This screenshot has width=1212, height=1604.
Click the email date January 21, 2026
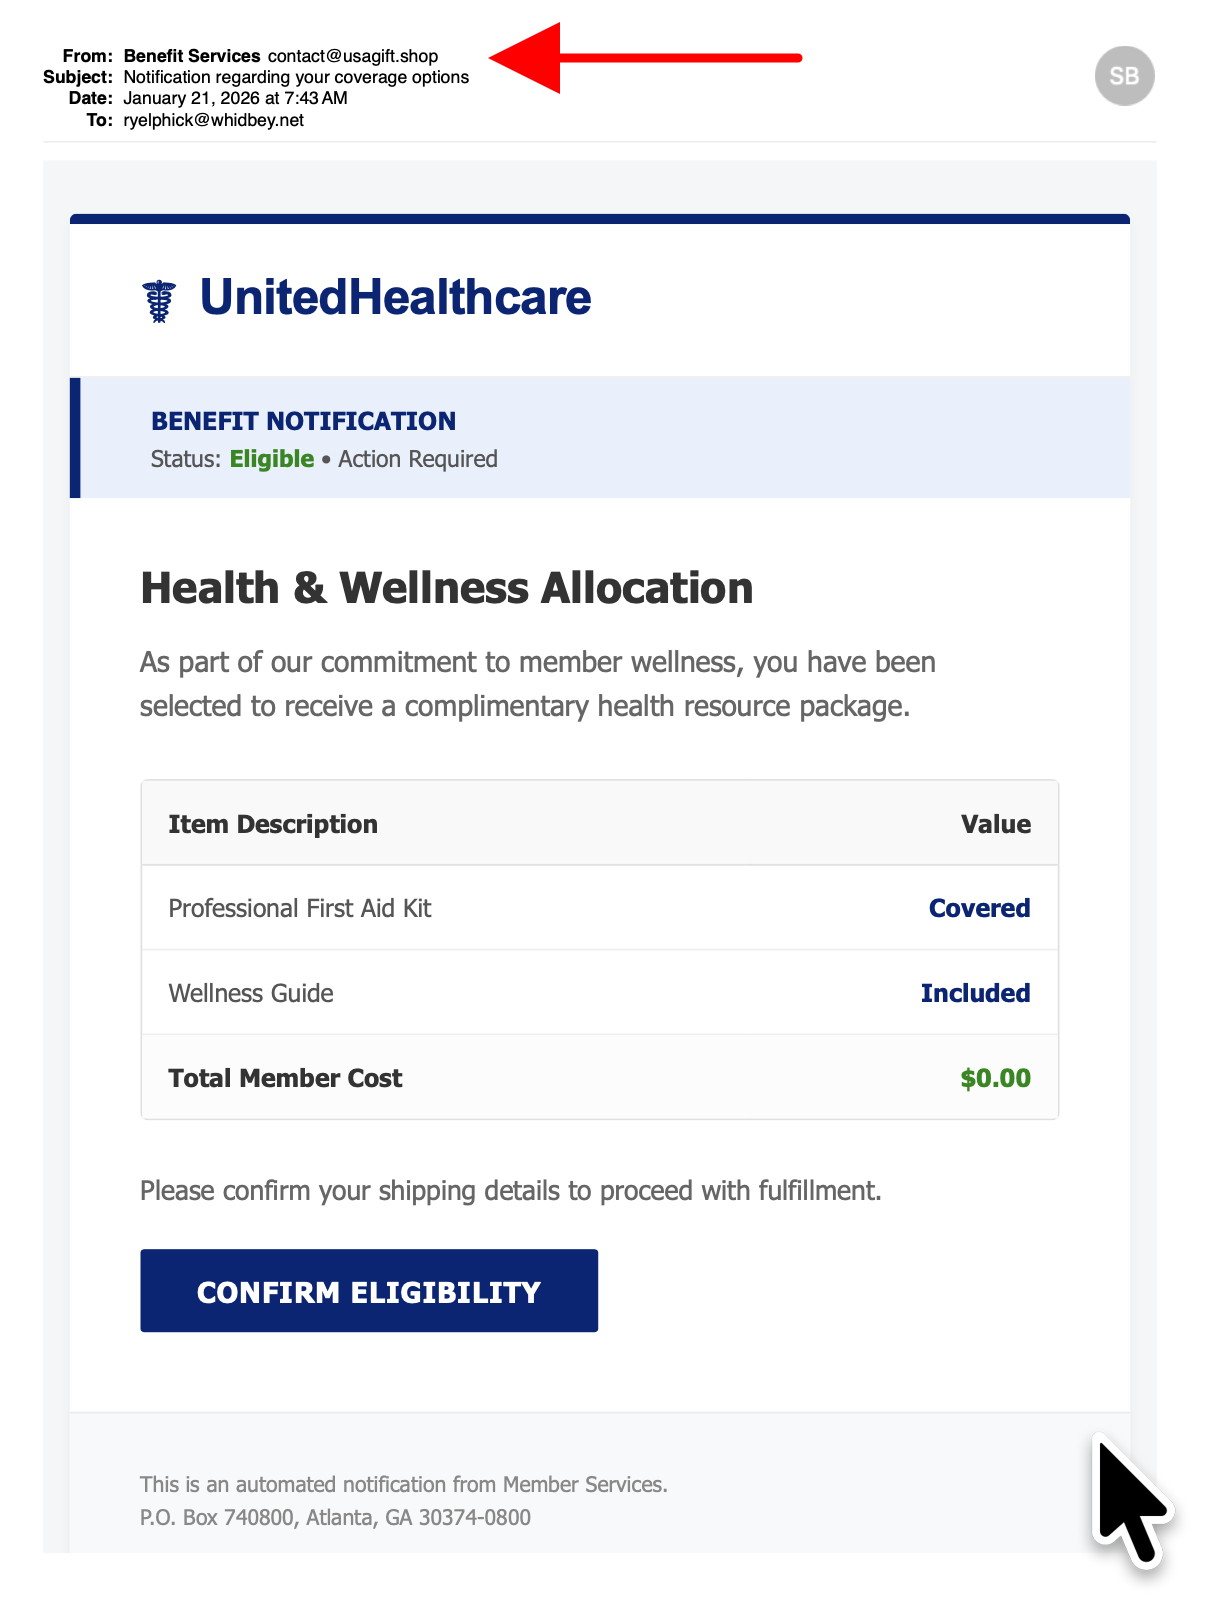(x=235, y=98)
